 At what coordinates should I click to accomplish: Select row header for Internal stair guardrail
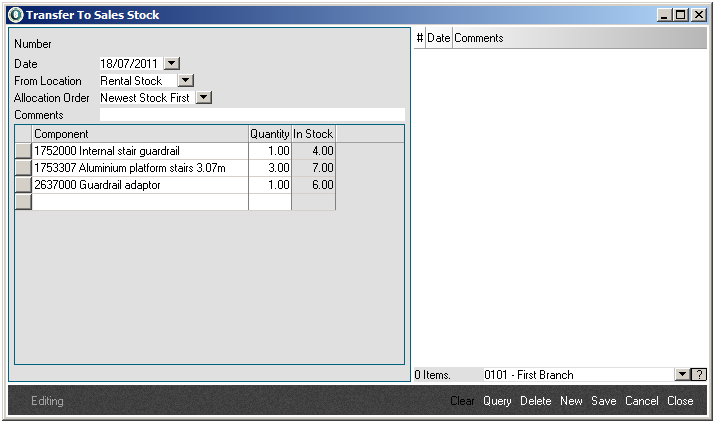tap(23, 151)
